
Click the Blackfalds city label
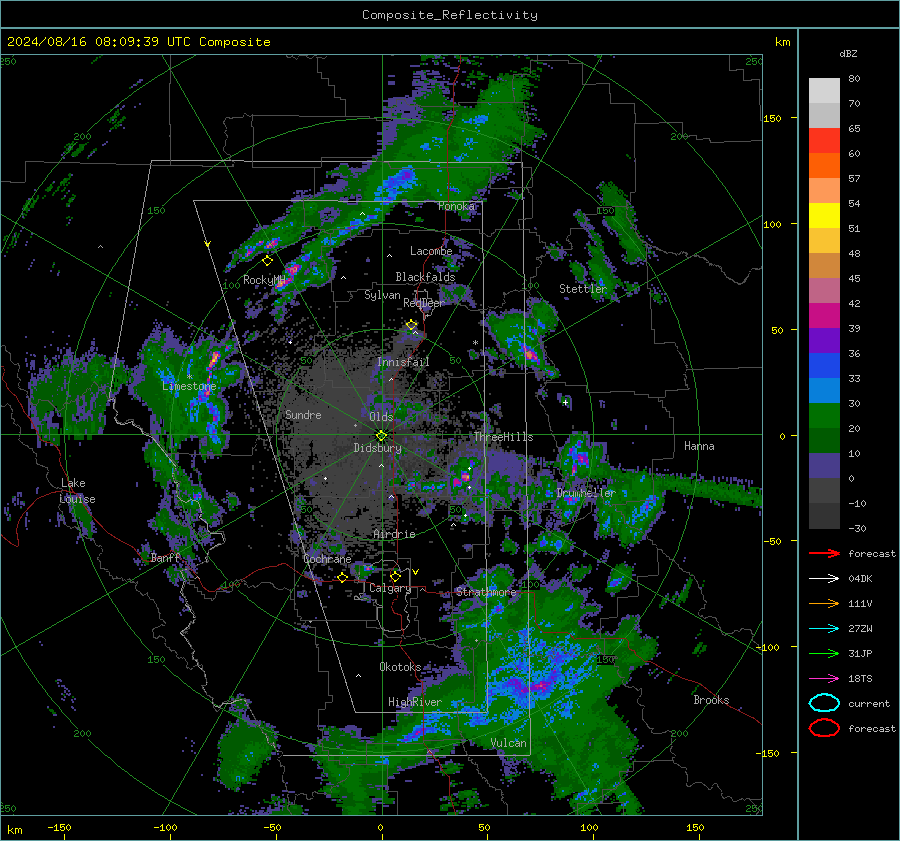425,277
